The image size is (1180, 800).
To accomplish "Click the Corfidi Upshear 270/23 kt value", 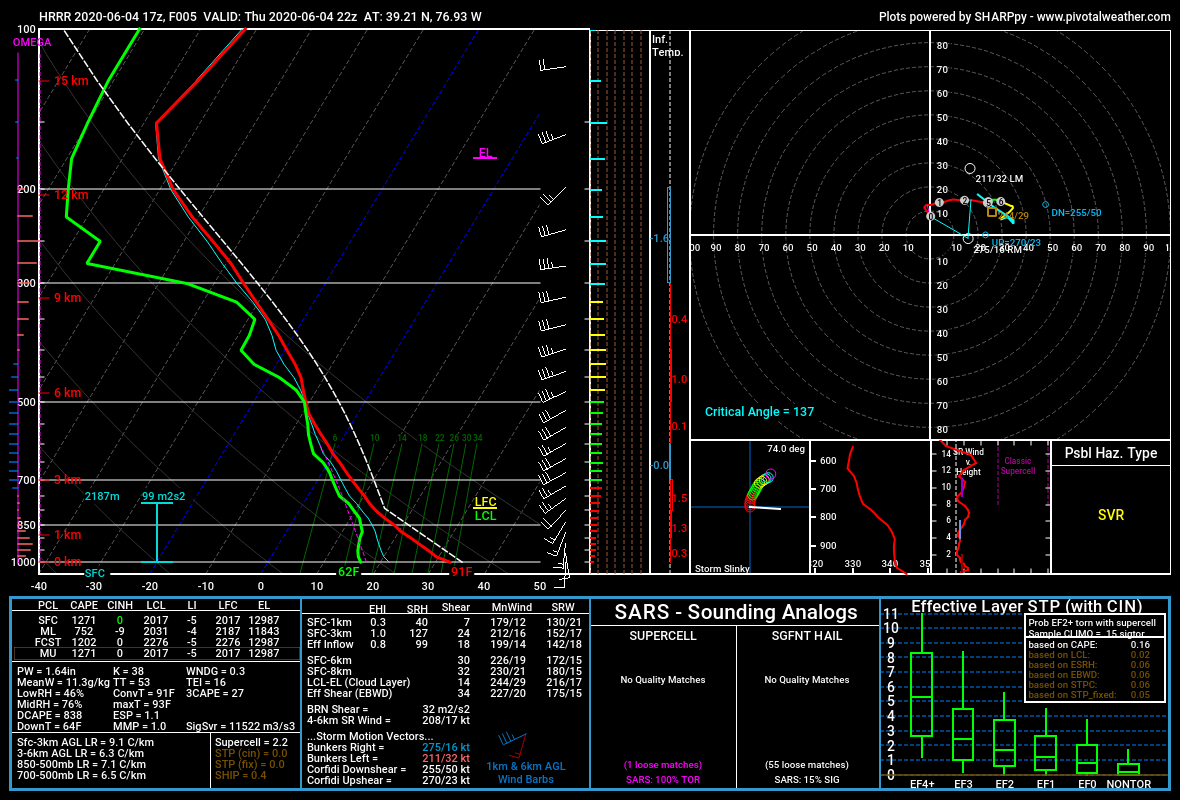I will [446, 780].
